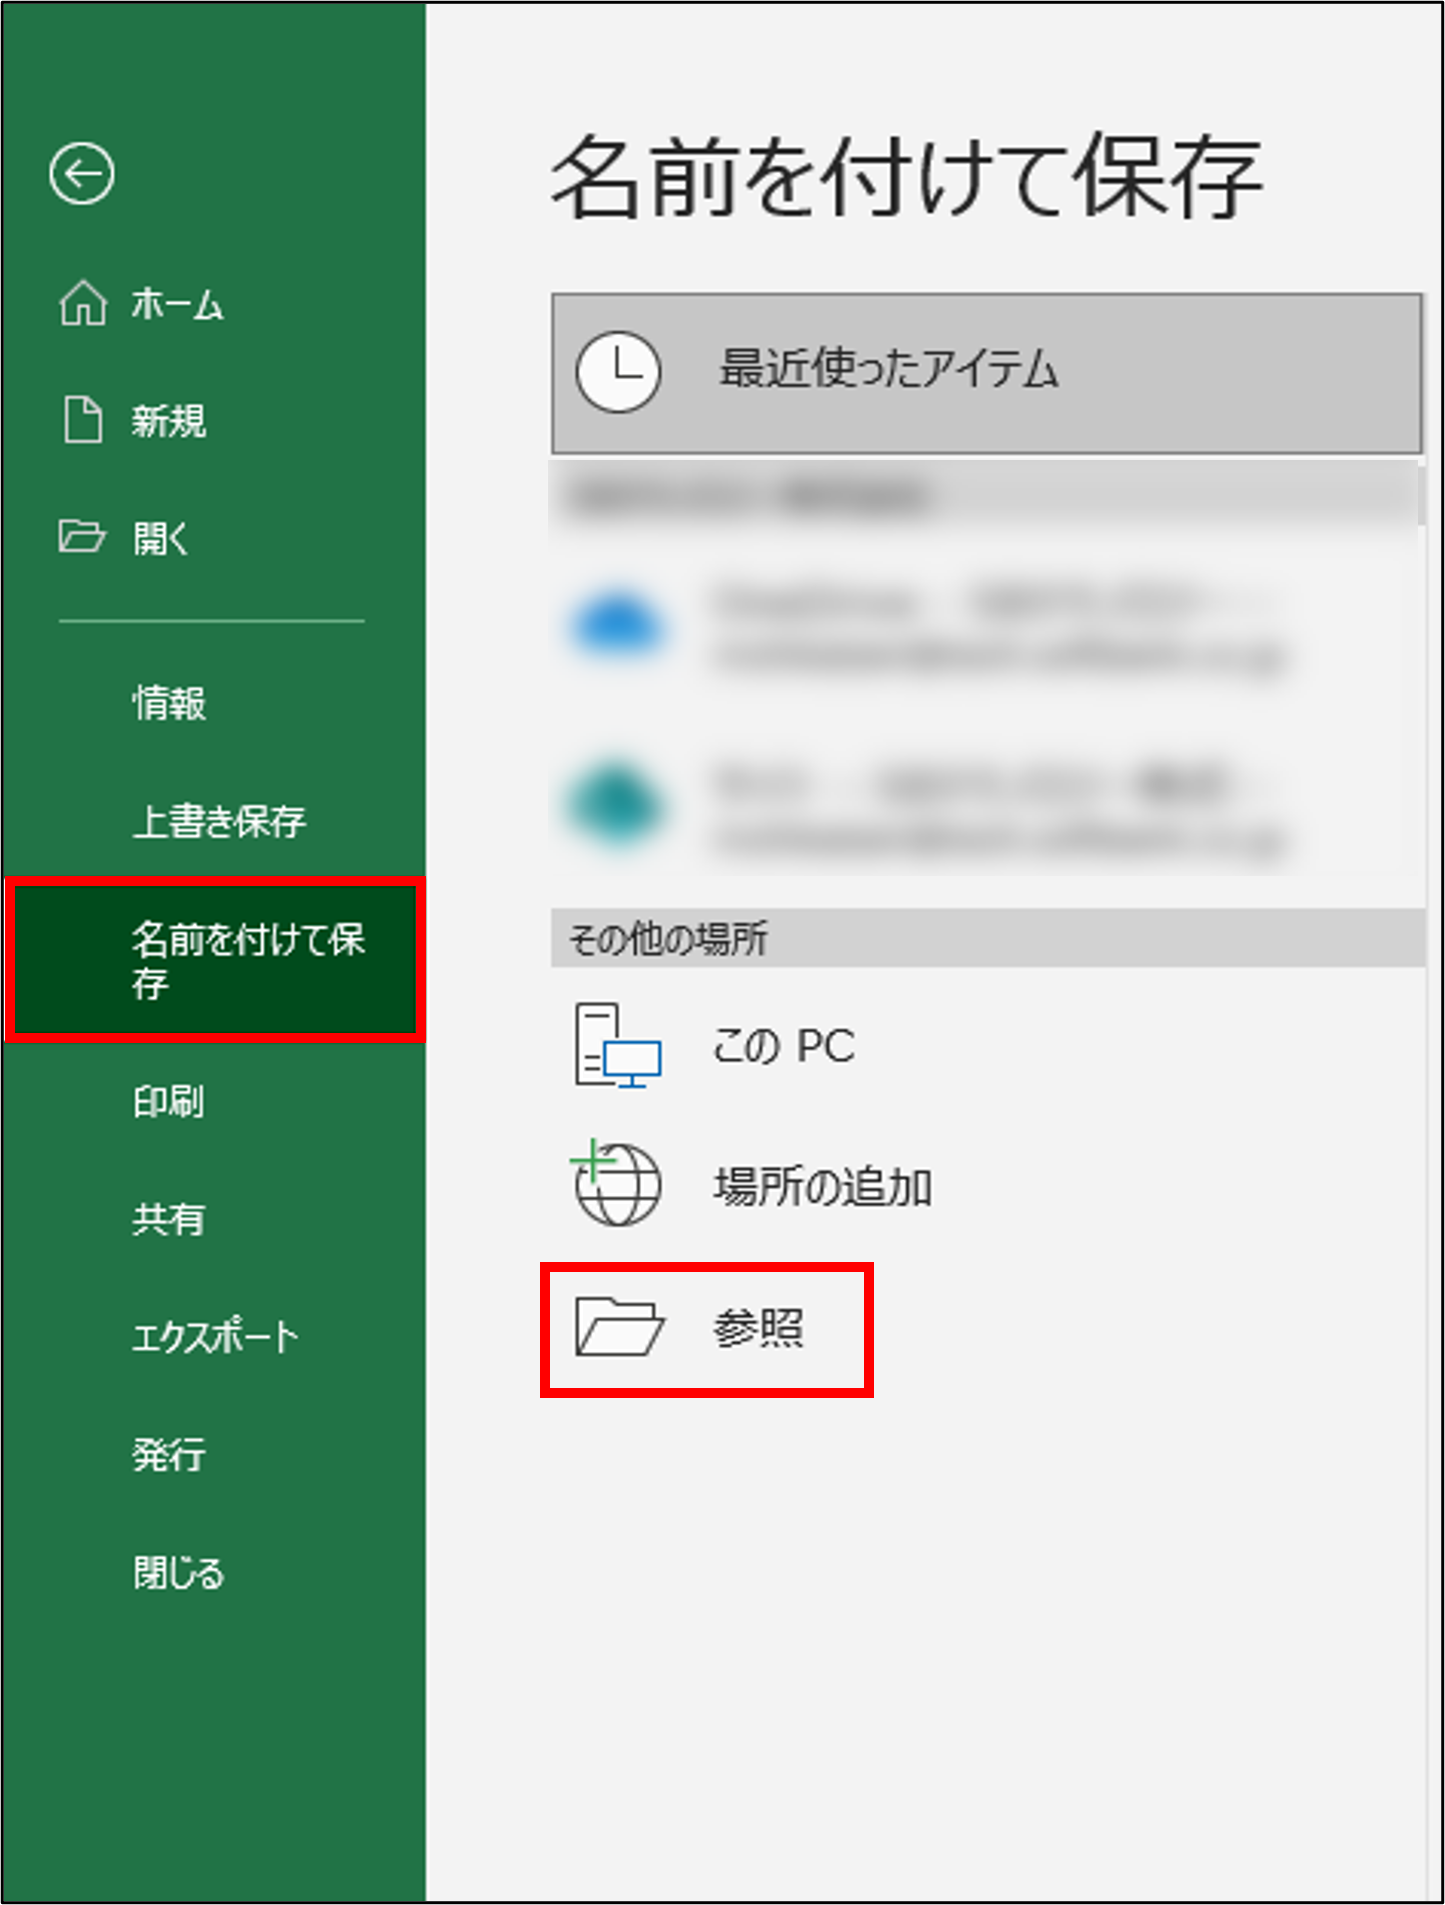Open the エクスポート menu item
Screen dimensions: 1445x1905
click(214, 1336)
